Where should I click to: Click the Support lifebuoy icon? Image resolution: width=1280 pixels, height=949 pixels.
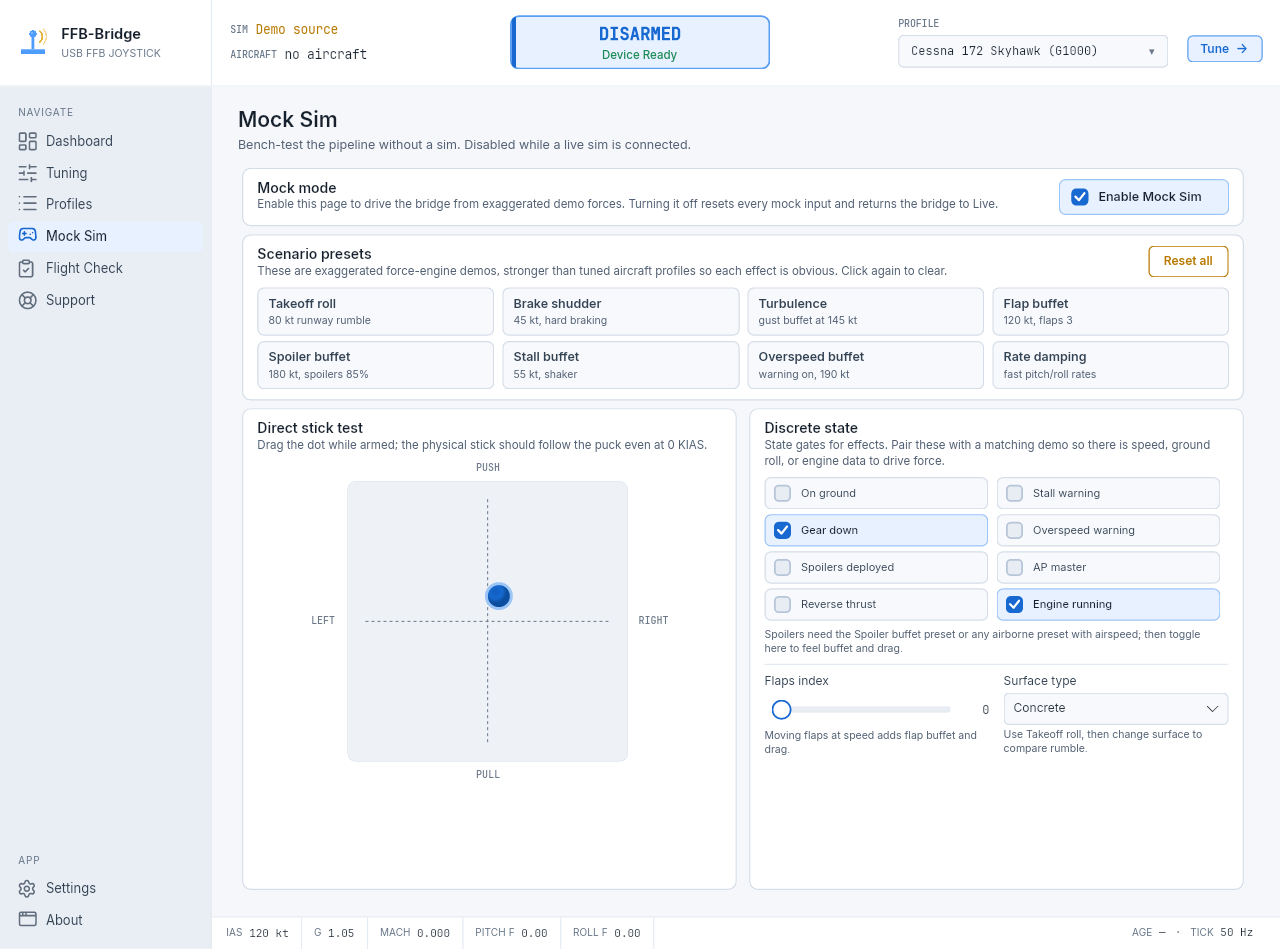[27, 300]
